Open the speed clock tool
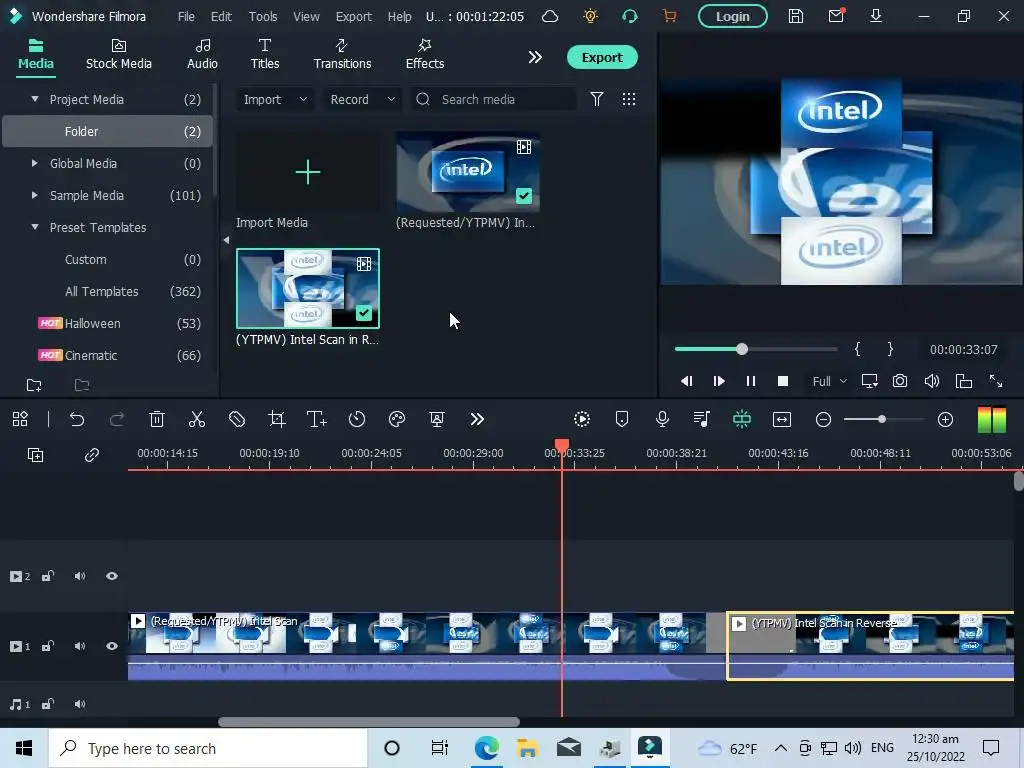 (x=357, y=419)
